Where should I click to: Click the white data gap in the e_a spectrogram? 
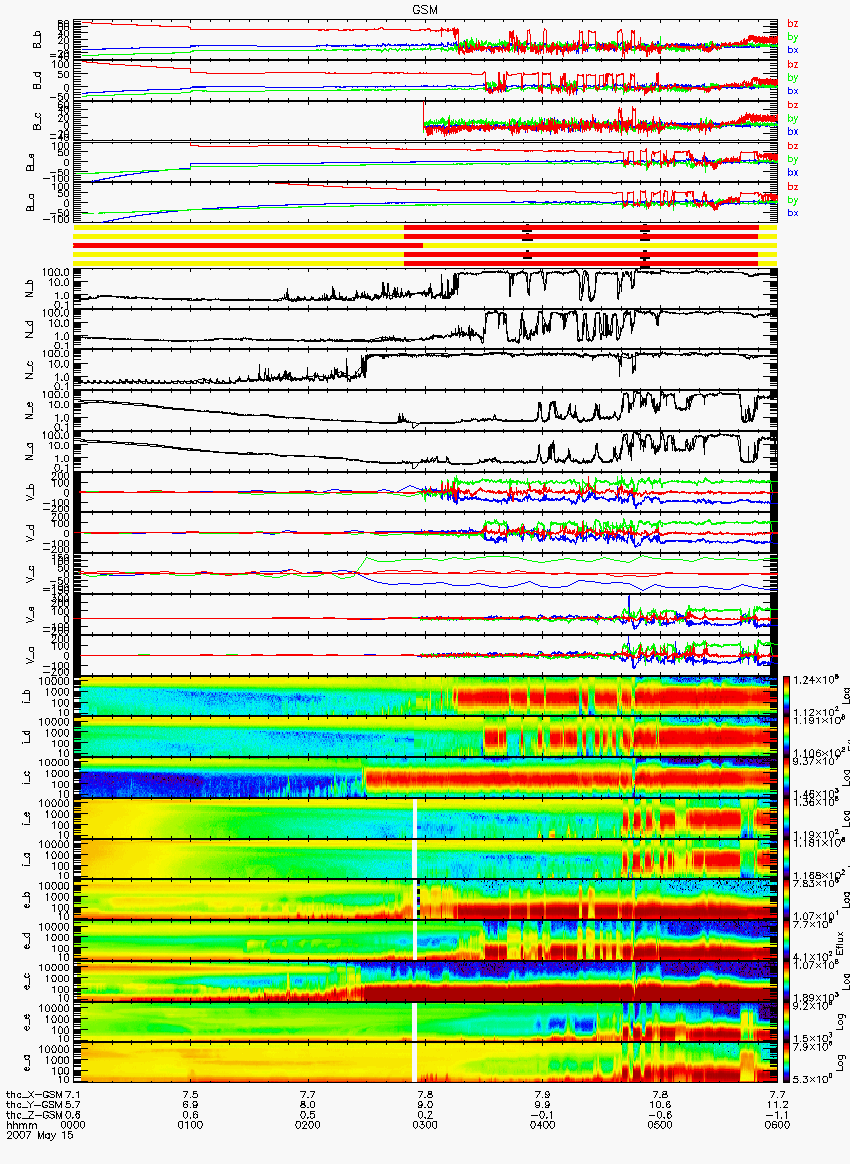point(416,1062)
